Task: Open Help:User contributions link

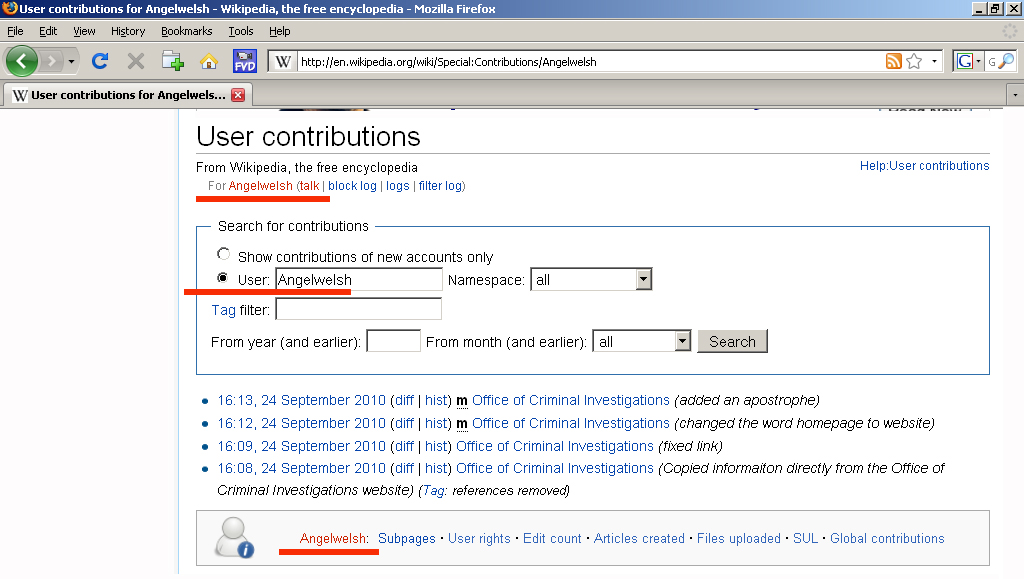Action: click(924, 166)
